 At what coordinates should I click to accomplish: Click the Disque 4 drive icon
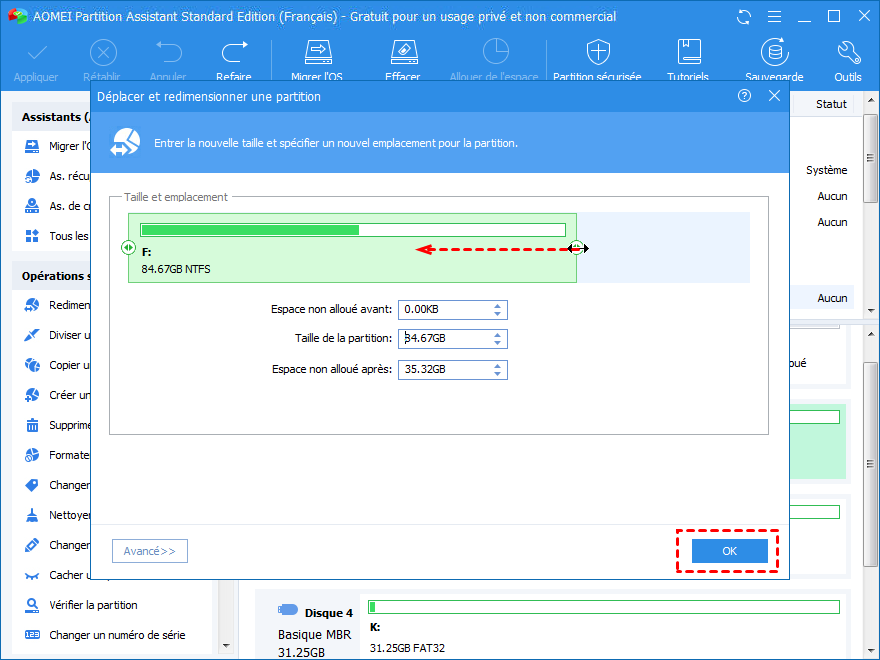pyautogui.click(x=288, y=609)
